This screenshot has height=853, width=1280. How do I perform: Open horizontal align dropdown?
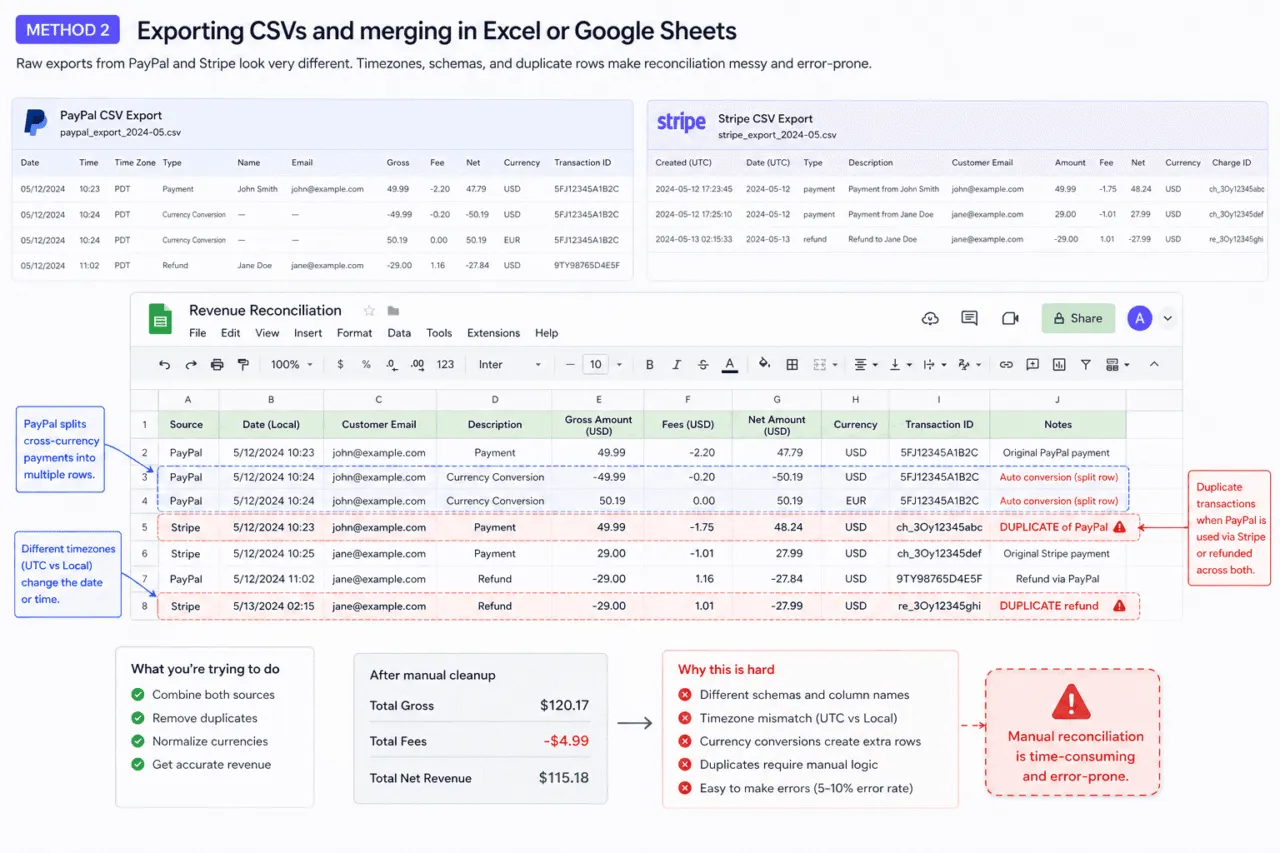866,365
